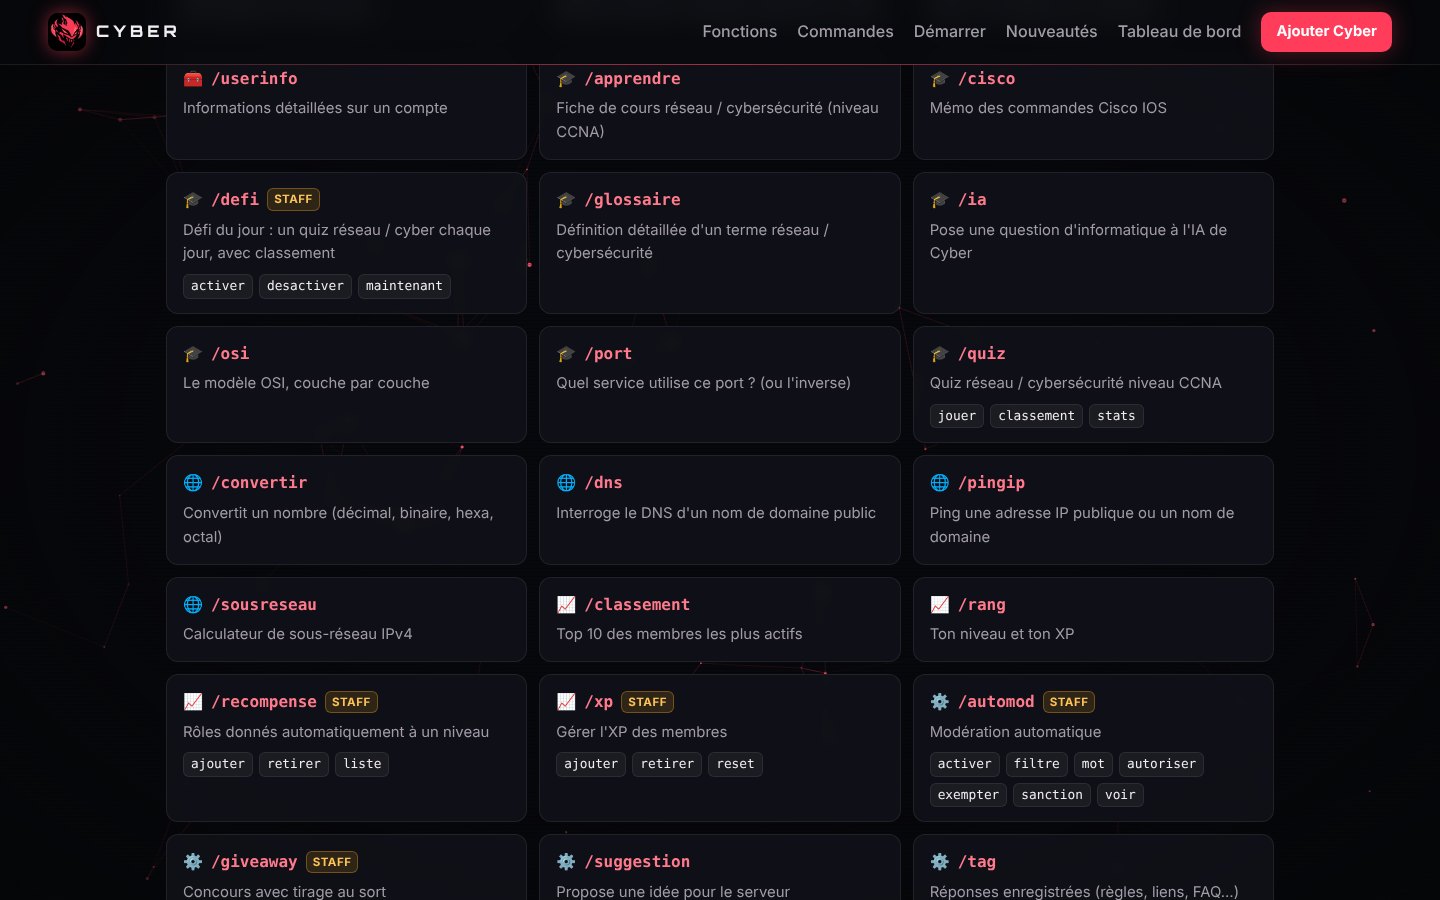Click the globe icon beside /convertir
This screenshot has width=1440, height=900.
click(193, 483)
